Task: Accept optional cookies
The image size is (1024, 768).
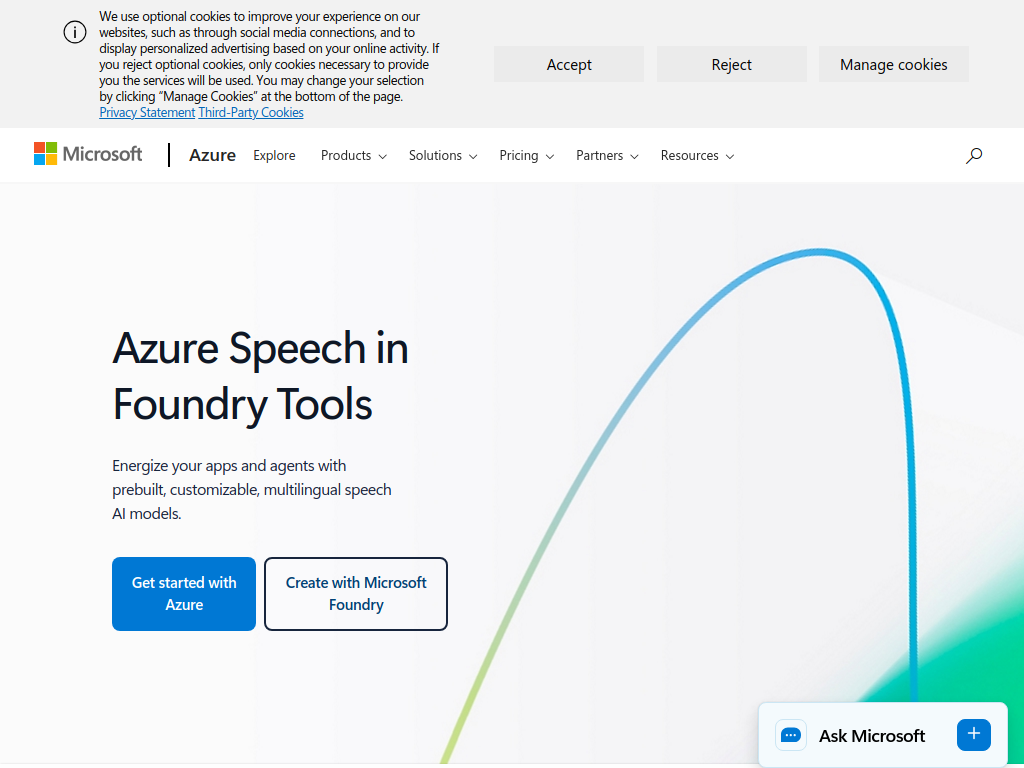Action: 569,64
